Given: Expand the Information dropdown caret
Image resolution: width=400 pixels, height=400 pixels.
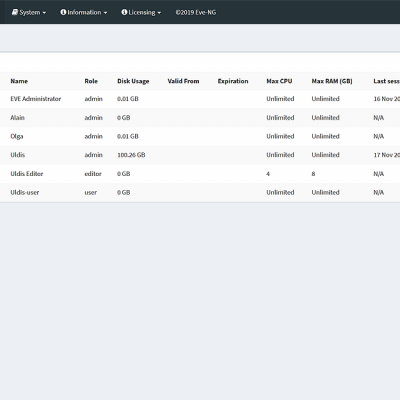Looking at the screenshot, I should click(105, 13).
